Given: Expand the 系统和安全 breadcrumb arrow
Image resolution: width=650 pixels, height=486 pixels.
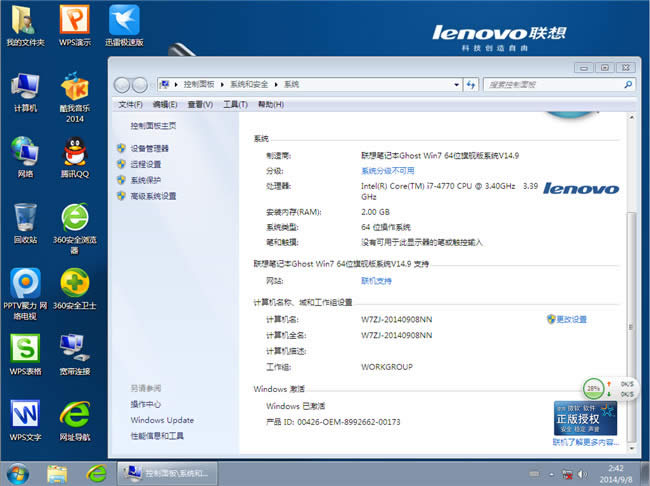Looking at the screenshot, I should click(x=276, y=85).
